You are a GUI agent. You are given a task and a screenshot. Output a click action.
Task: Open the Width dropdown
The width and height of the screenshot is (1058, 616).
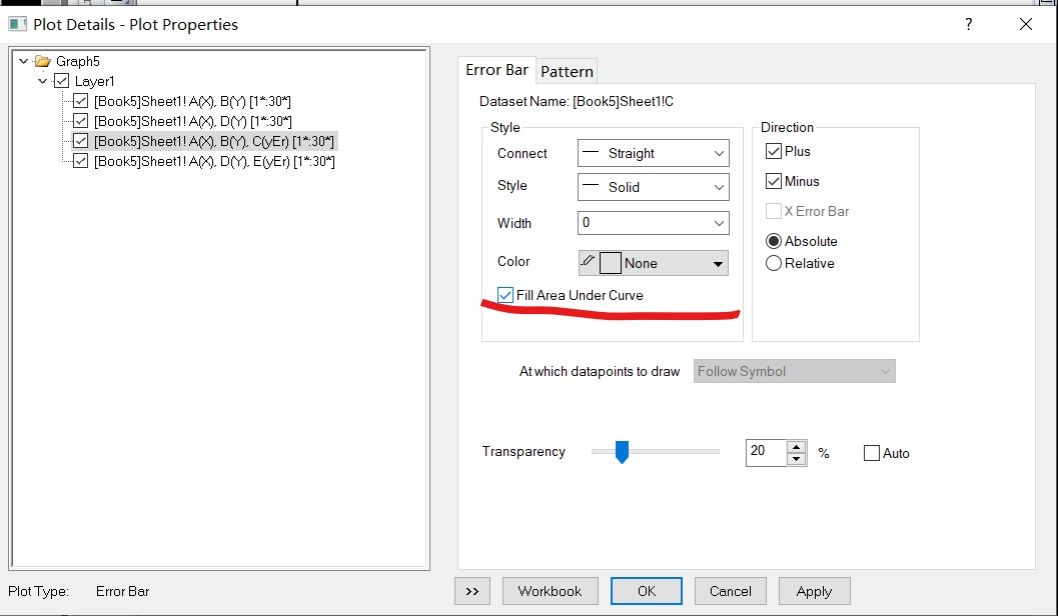pos(653,223)
